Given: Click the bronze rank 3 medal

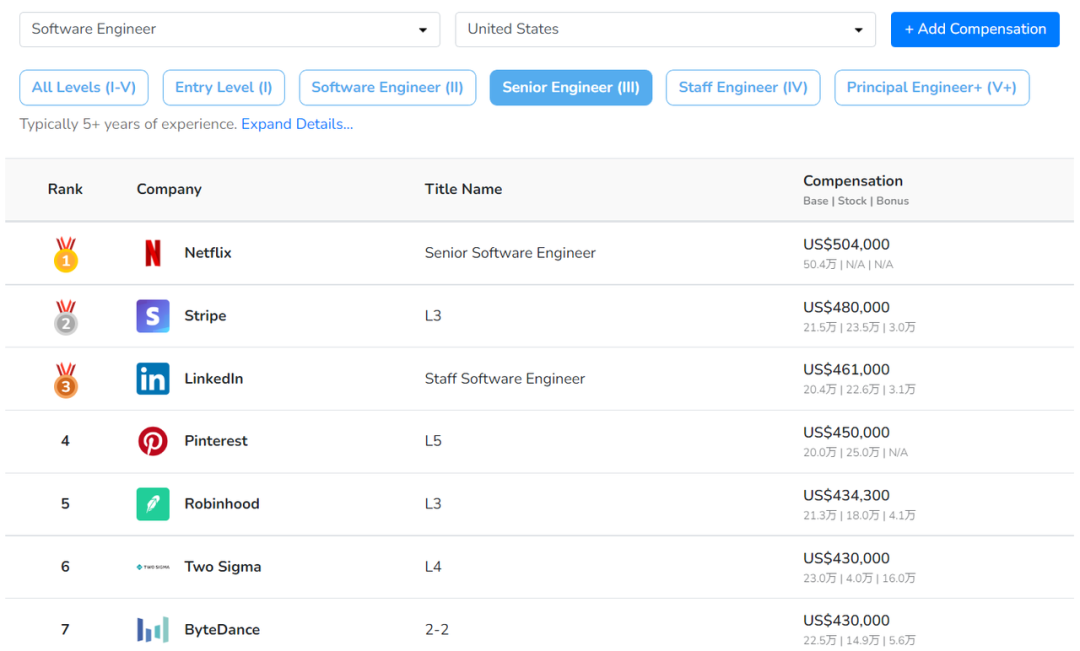Looking at the screenshot, I should (x=66, y=380).
